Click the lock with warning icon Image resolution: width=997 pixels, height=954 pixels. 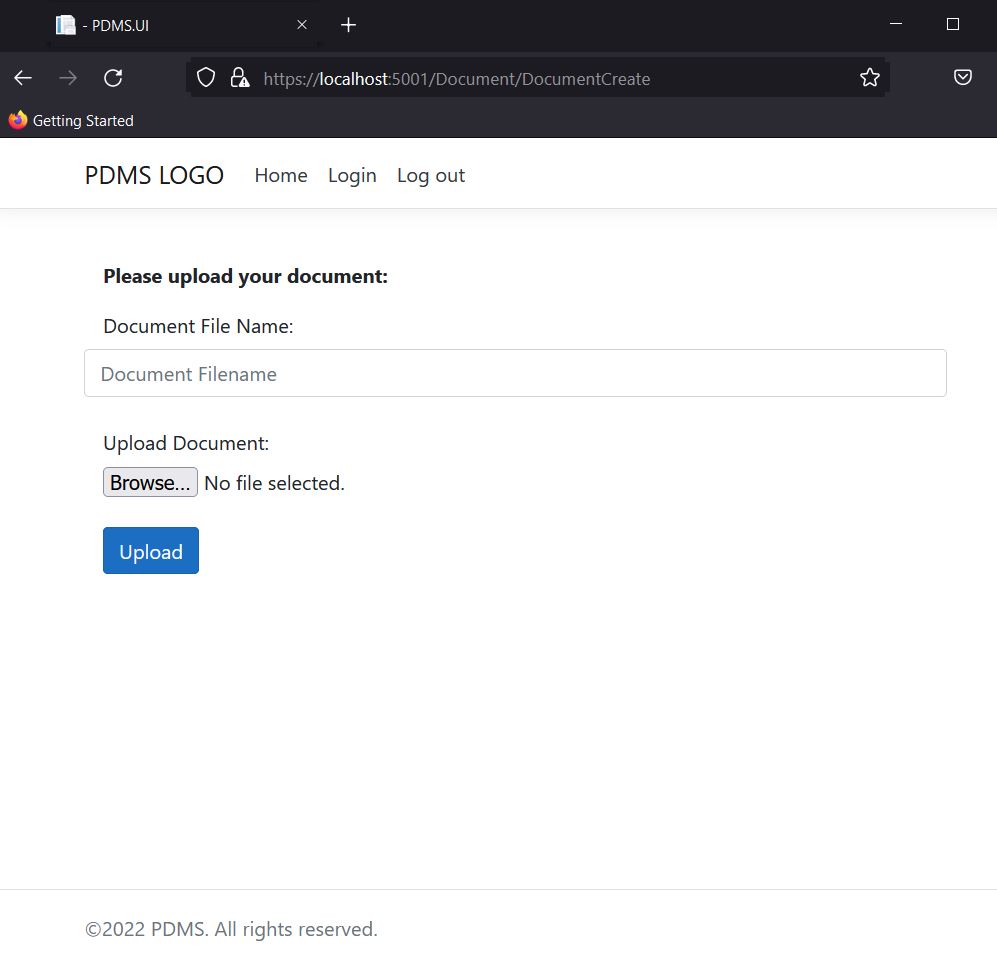point(240,78)
